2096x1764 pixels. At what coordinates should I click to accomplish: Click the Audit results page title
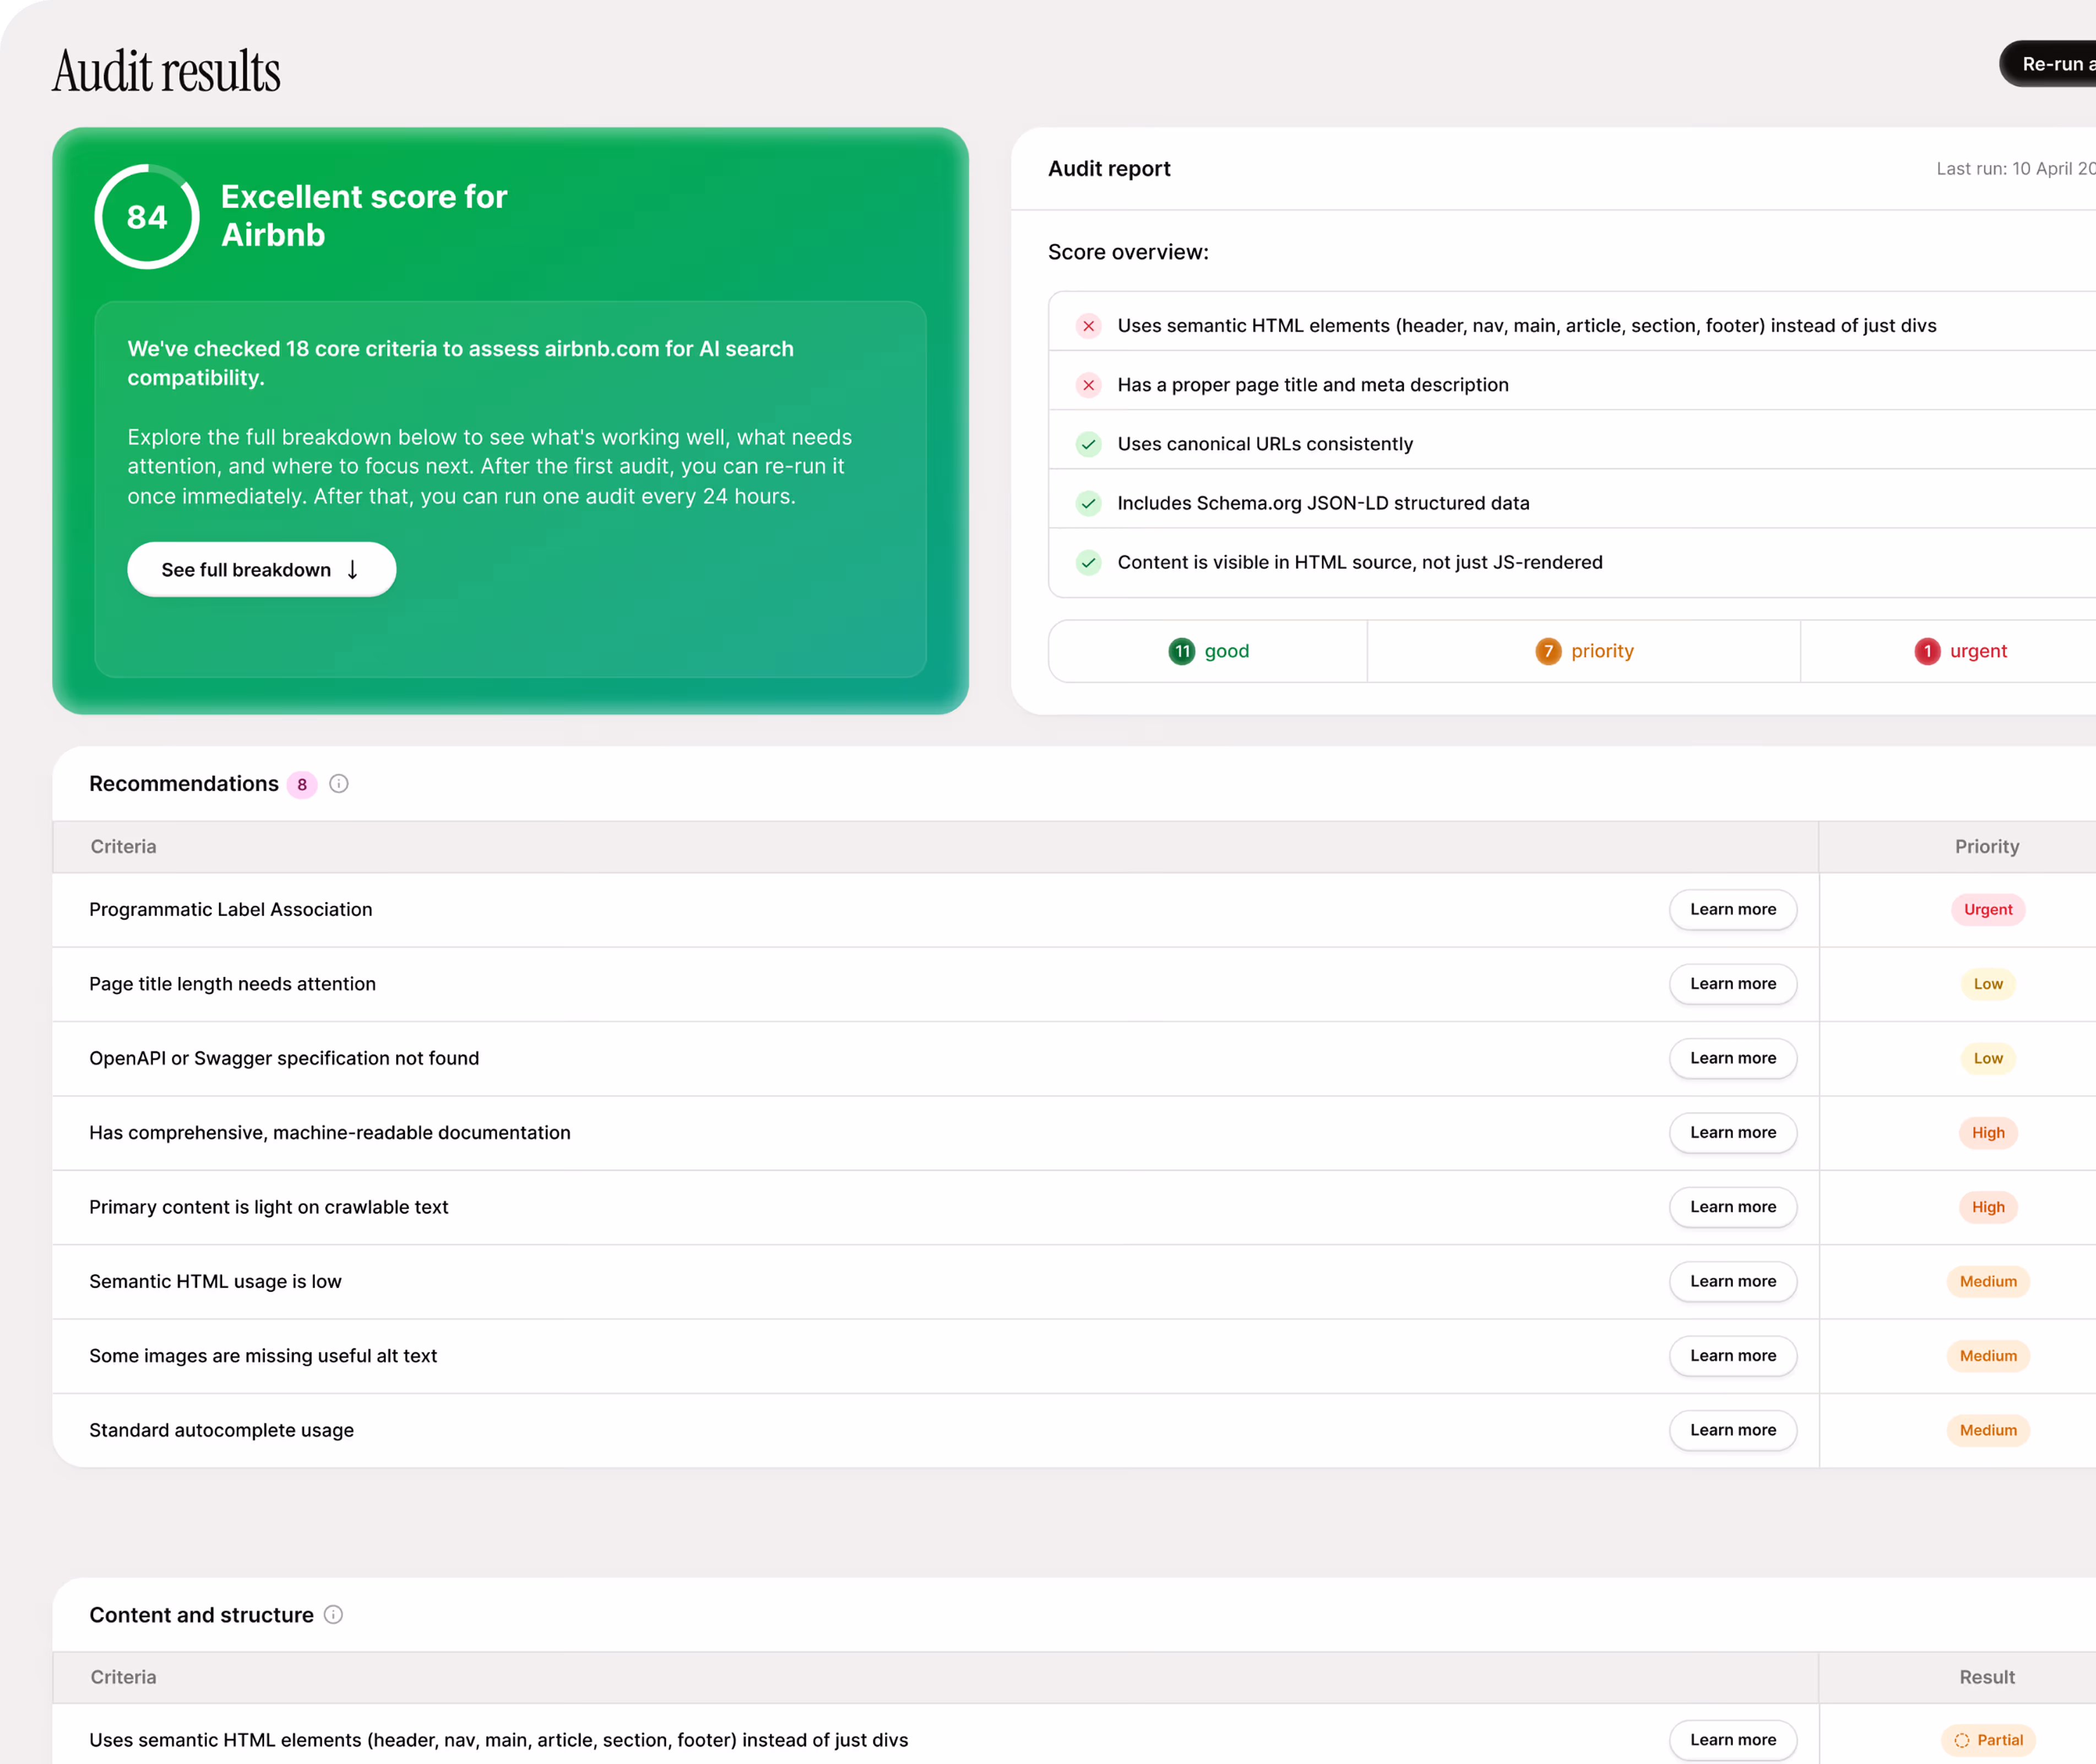[166, 72]
